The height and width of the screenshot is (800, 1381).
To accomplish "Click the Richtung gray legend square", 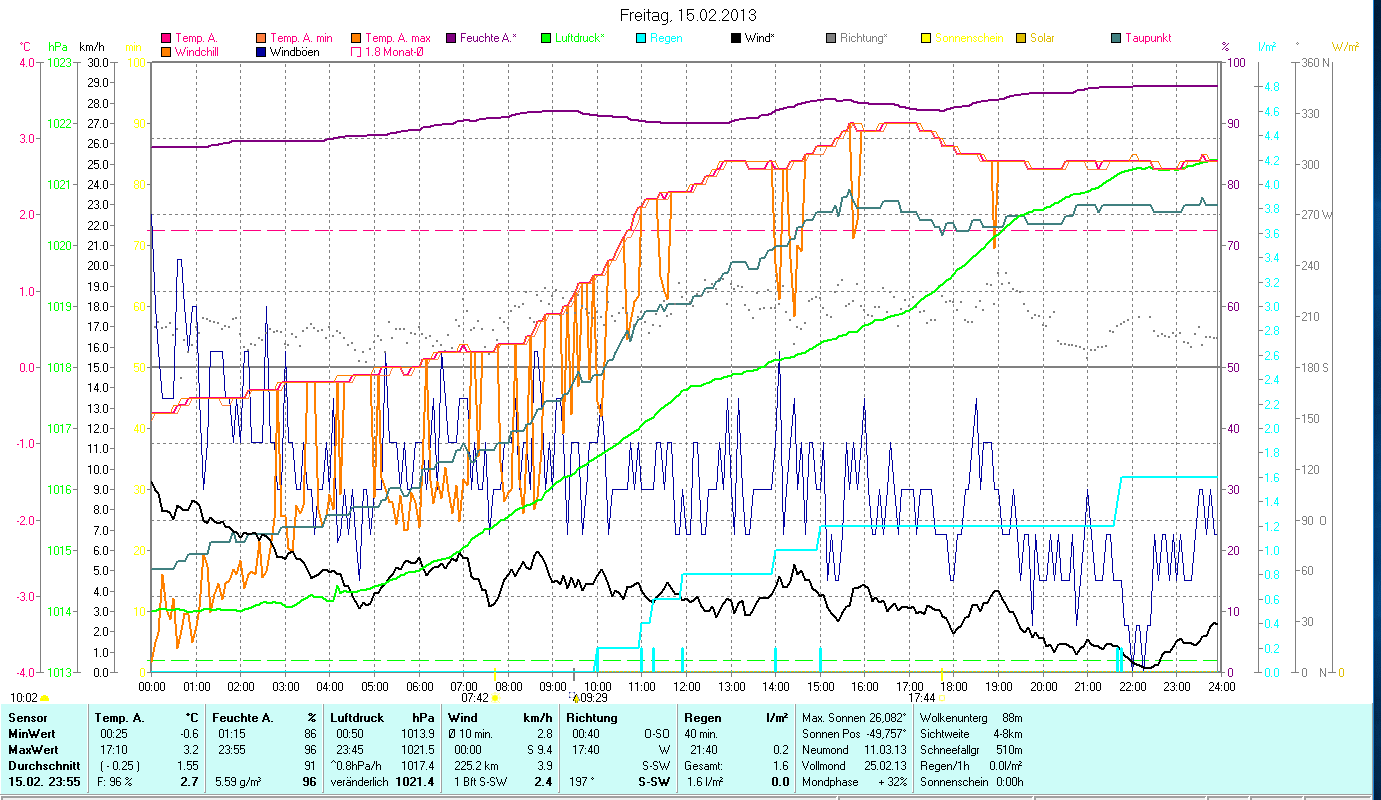I will click(x=830, y=38).
